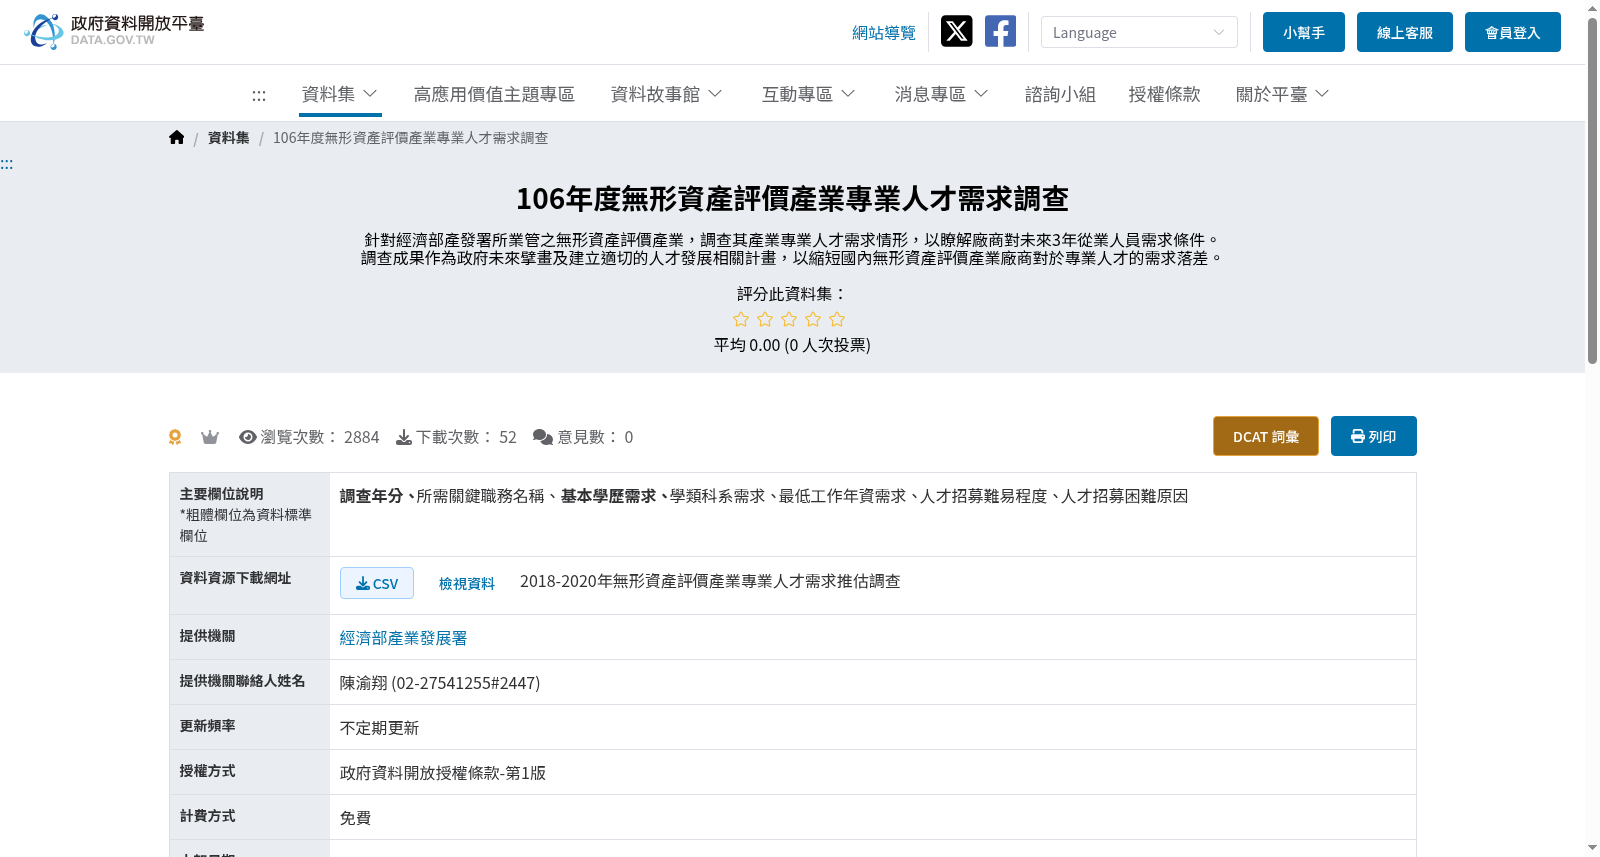The height and width of the screenshot is (857, 1600).
Task: Click the 更新頻率 row label
Action: click(208, 726)
